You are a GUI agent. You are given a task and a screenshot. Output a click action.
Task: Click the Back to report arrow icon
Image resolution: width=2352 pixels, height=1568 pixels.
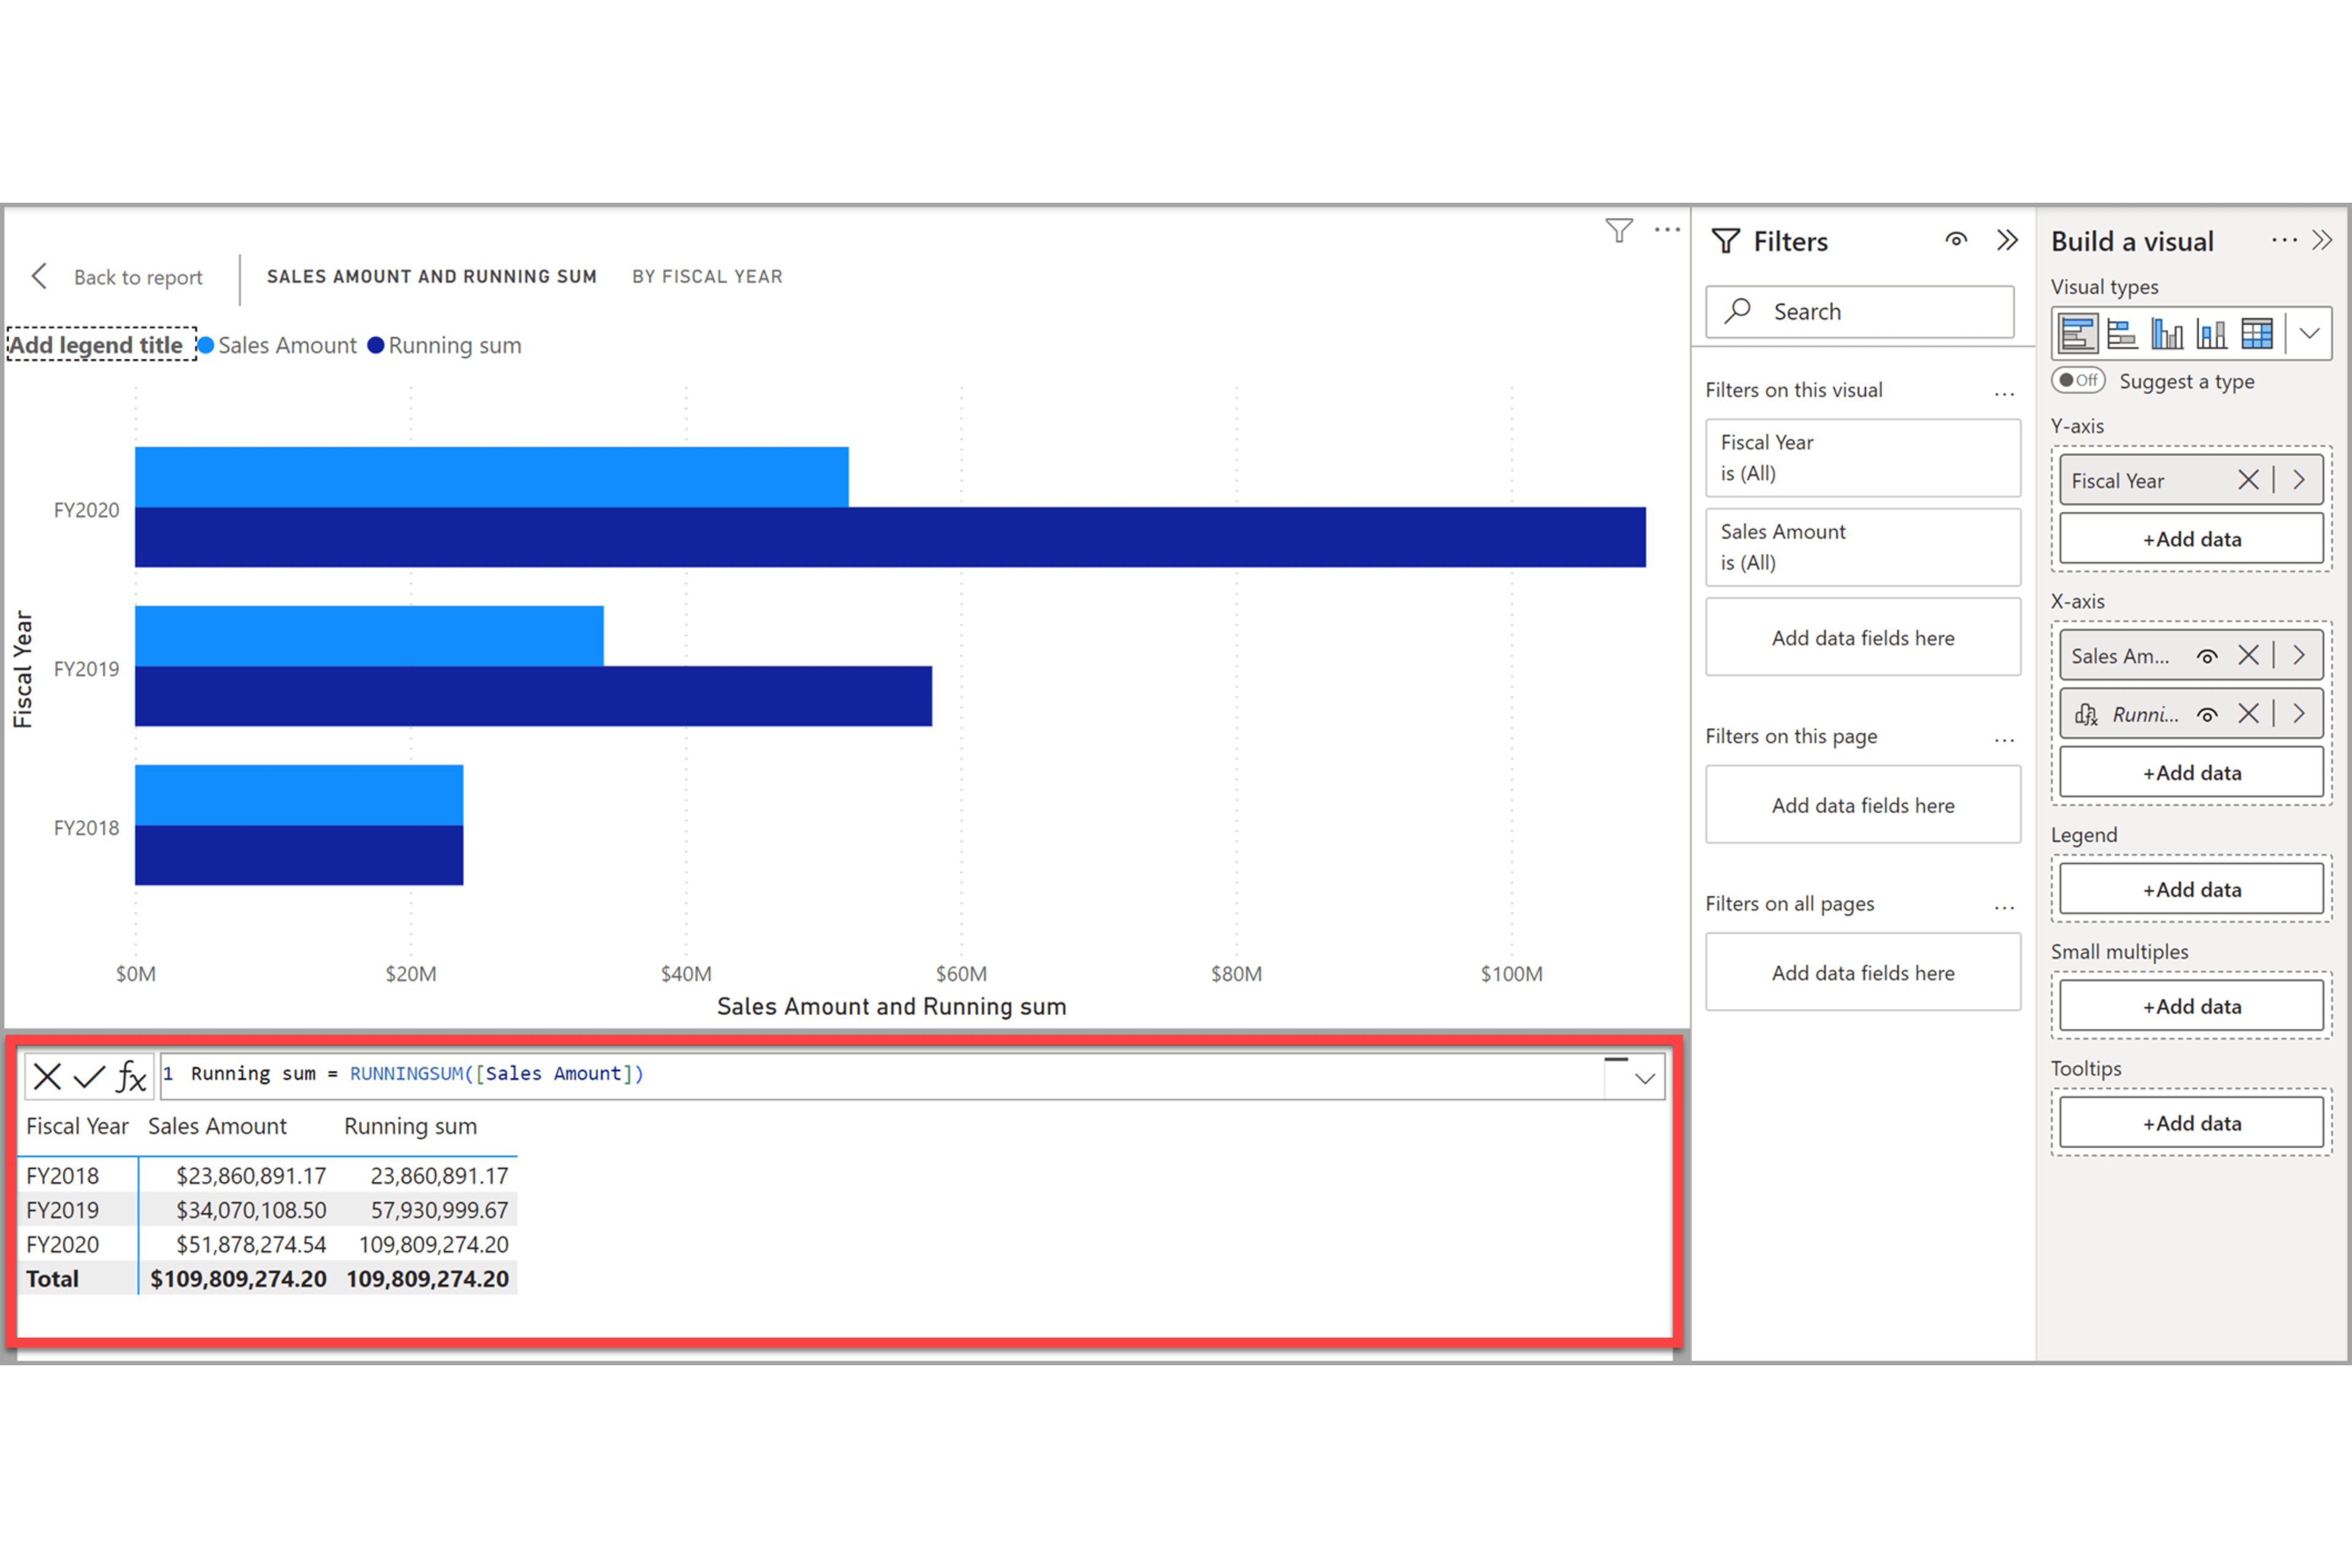[x=39, y=276]
